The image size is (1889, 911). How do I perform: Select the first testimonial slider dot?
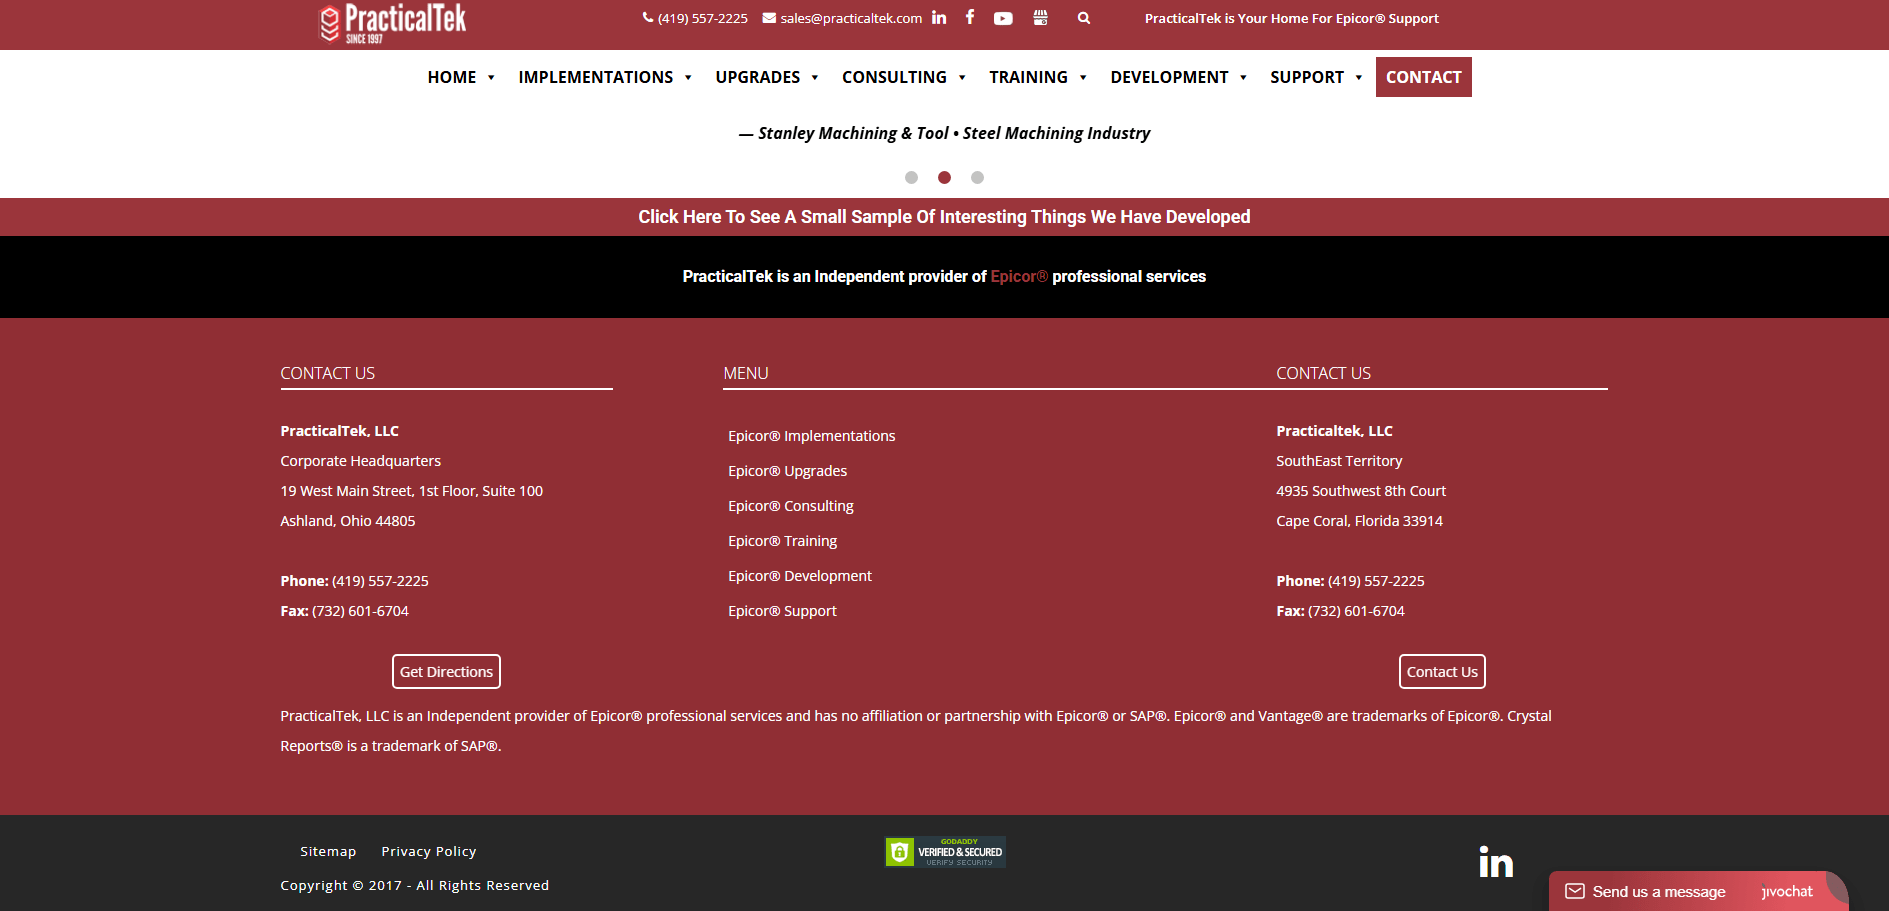(911, 177)
